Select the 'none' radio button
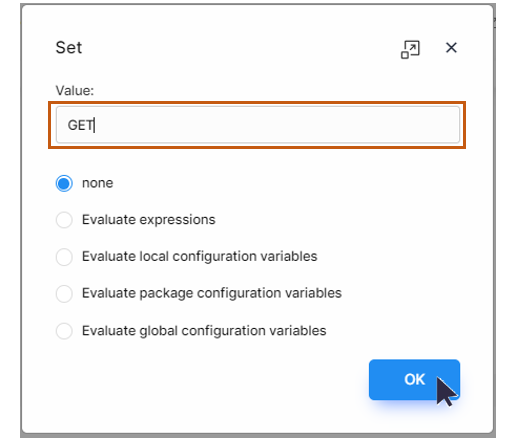The height and width of the screenshot is (438, 515). tap(64, 183)
